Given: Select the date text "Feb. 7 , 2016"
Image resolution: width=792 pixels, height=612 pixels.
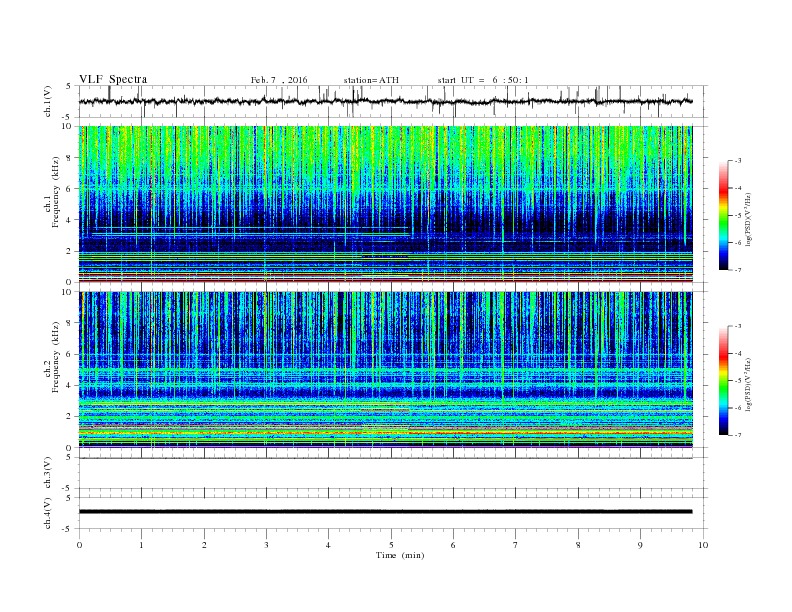Looking at the screenshot, I should pos(279,80).
